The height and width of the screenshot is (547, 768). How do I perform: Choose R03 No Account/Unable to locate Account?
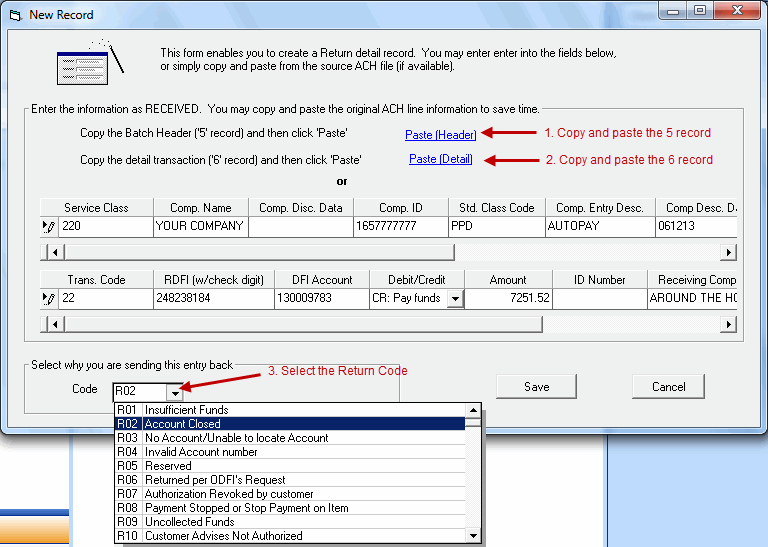[290, 438]
